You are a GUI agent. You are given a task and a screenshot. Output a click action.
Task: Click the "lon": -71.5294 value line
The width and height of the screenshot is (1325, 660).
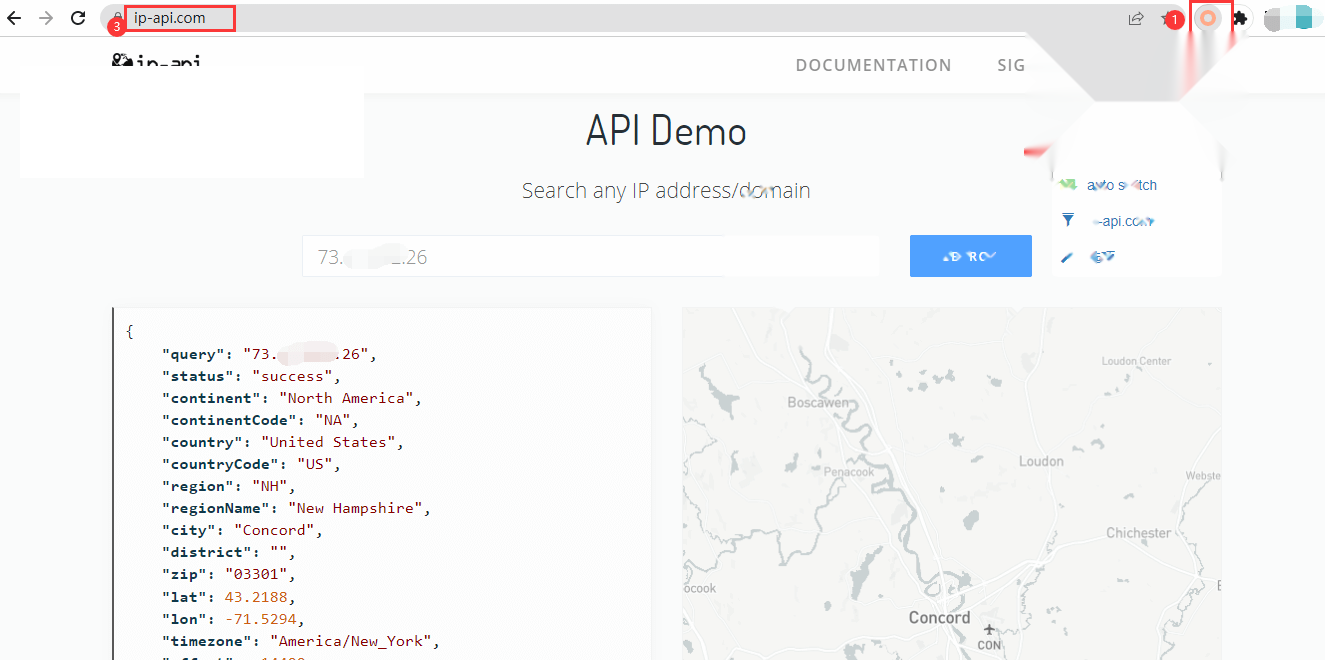(x=233, y=618)
